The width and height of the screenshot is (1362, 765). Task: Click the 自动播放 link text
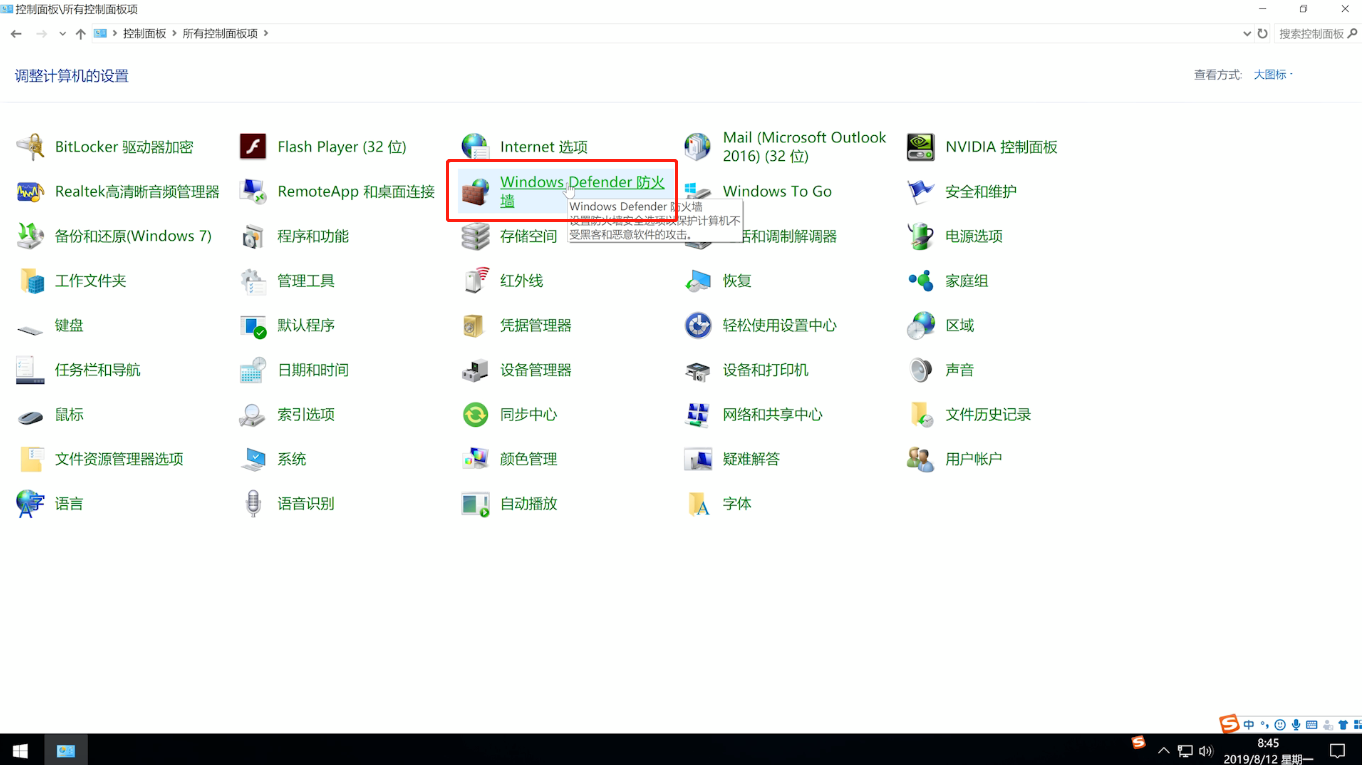pos(529,504)
